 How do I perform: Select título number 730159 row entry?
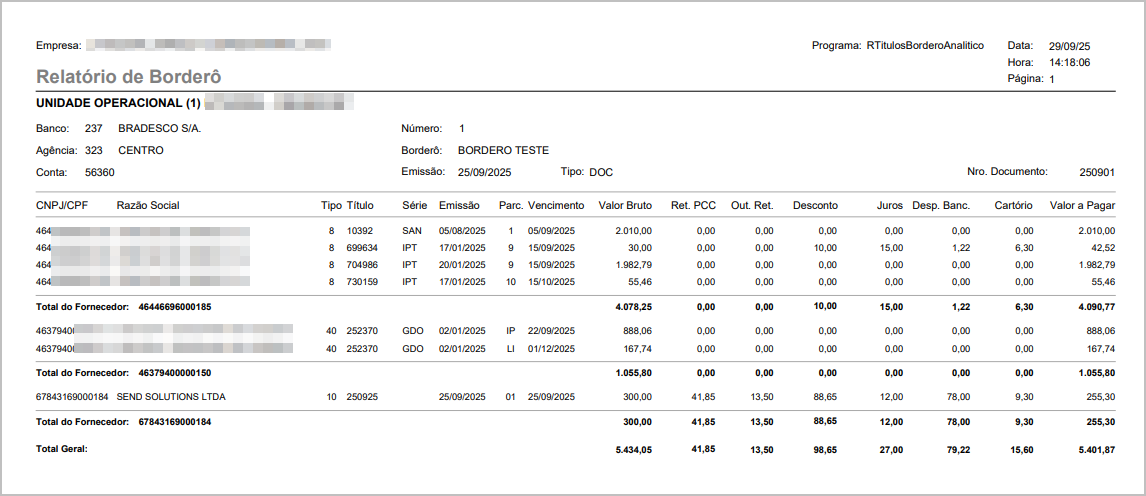pos(362,282)
